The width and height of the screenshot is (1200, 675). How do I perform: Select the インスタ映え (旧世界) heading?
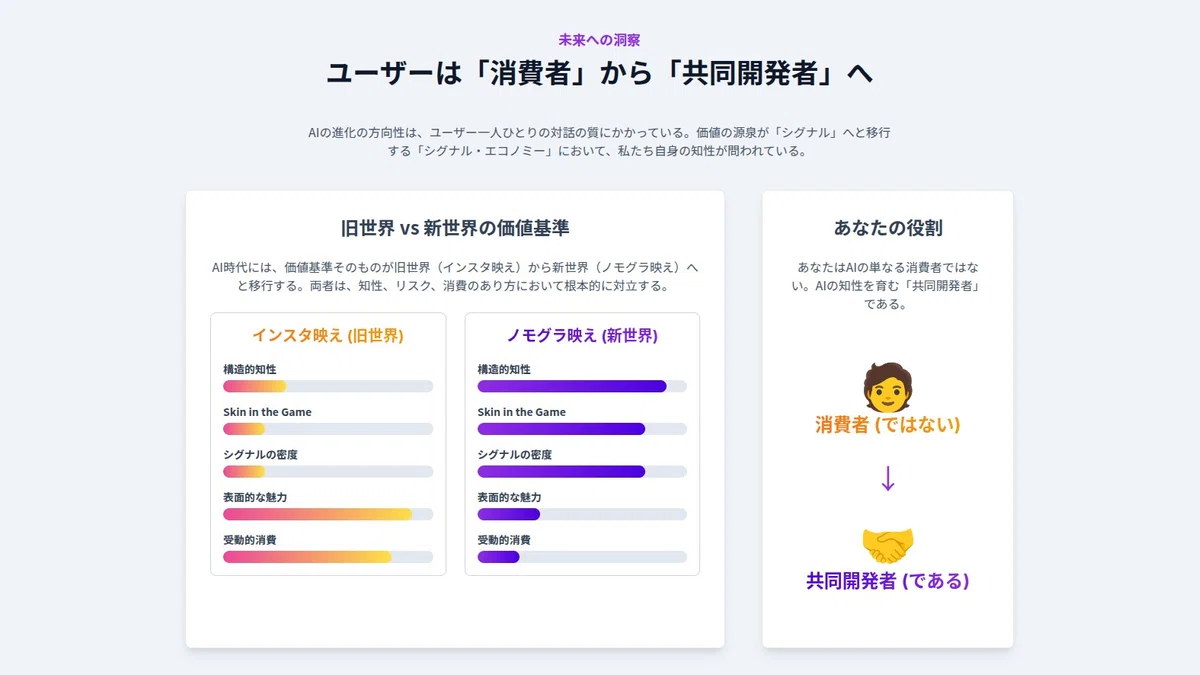click(x=328, y=335)
